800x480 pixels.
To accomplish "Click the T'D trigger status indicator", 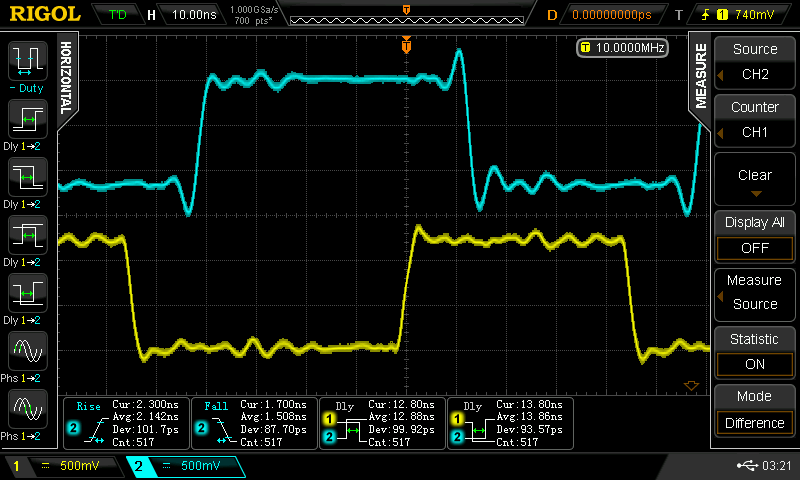I will click(117, 15).
